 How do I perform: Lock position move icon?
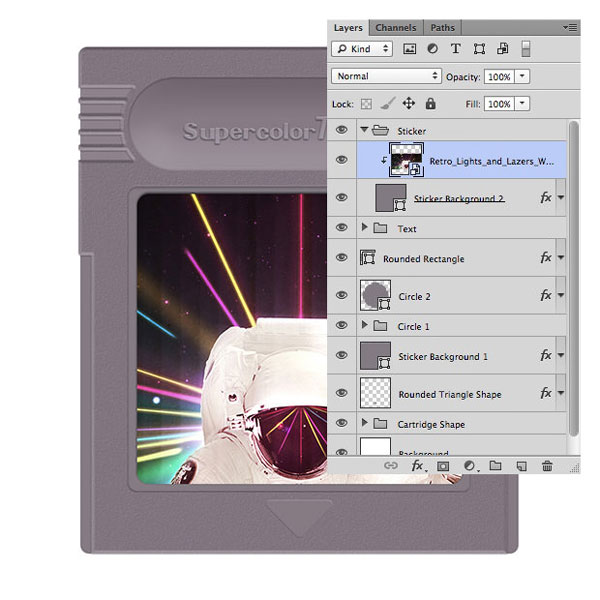[409, 103]
